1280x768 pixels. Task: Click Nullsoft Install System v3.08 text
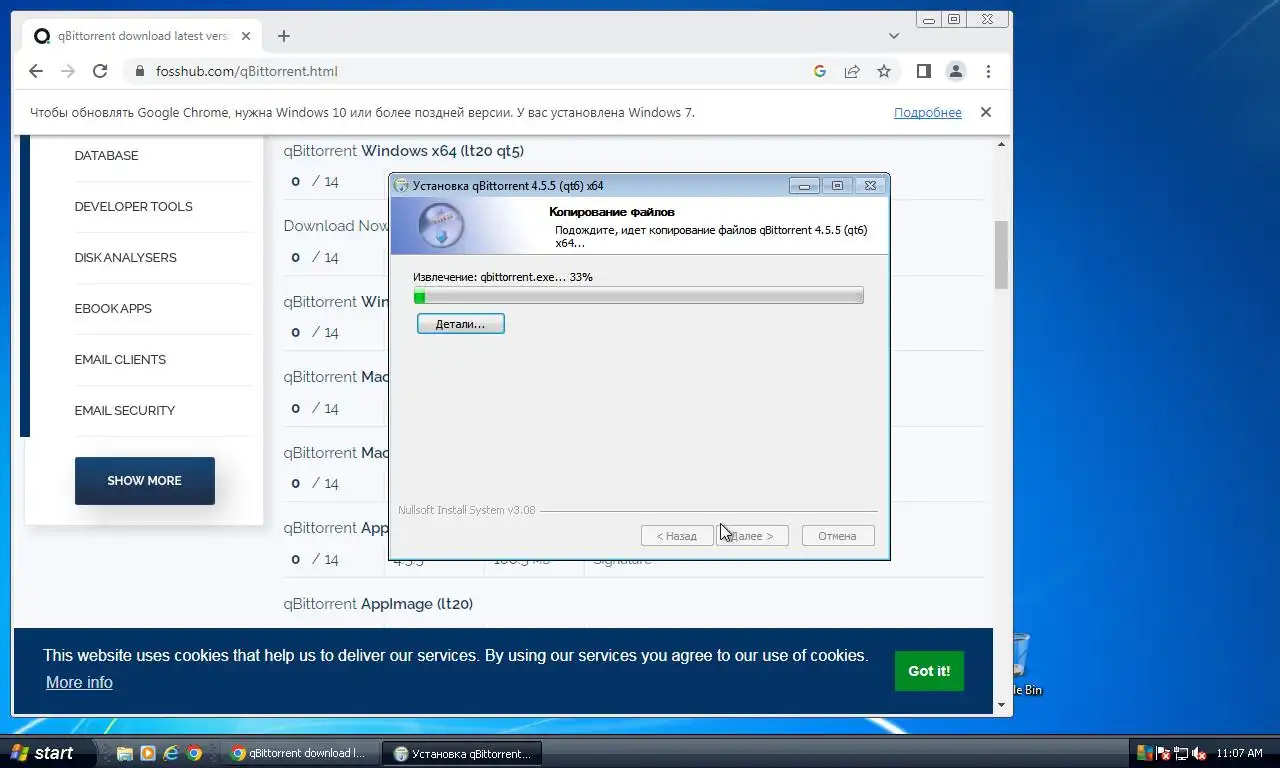467,510
